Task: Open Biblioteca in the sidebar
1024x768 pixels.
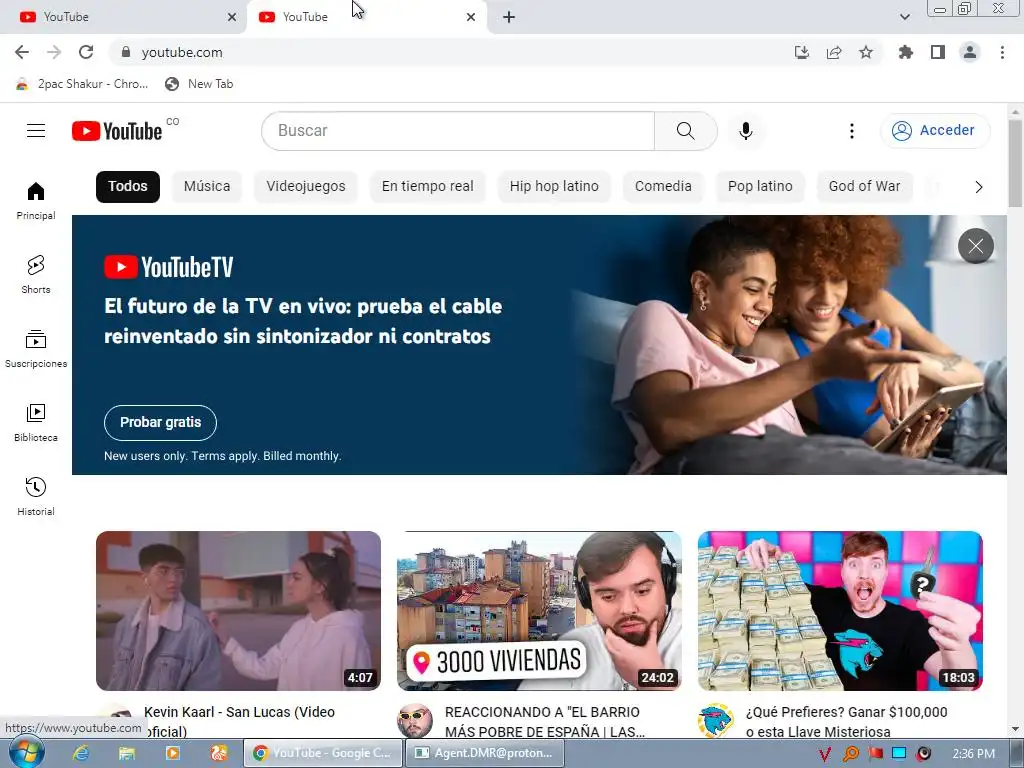Action: click(x=36, y=423)
